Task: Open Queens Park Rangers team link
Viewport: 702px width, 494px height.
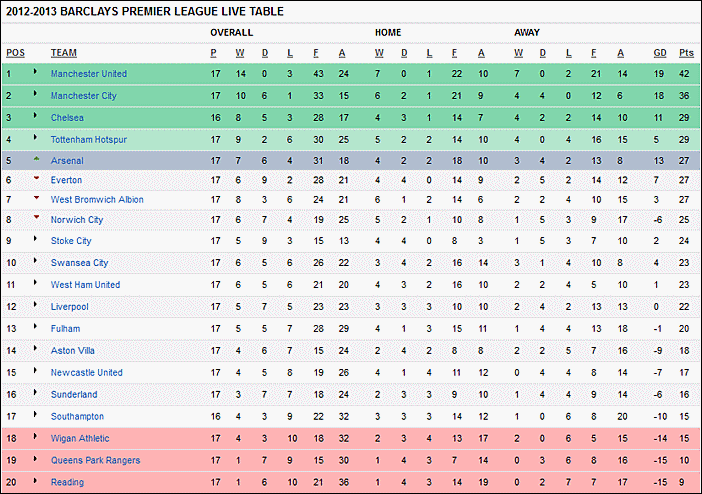Action: coord(95,460)
